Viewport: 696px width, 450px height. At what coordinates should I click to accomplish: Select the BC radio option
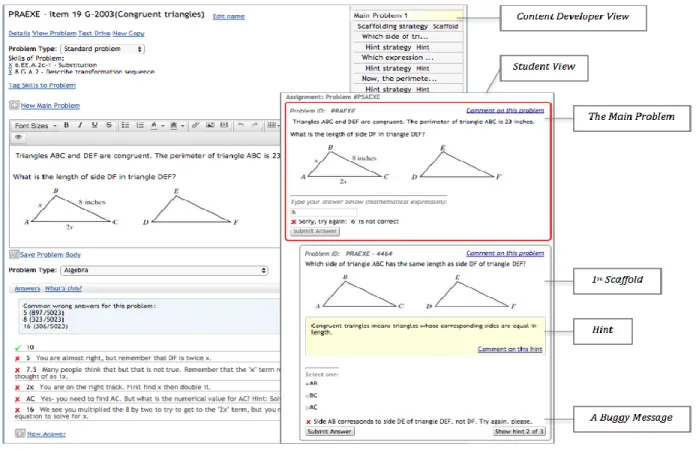(307, 395)
